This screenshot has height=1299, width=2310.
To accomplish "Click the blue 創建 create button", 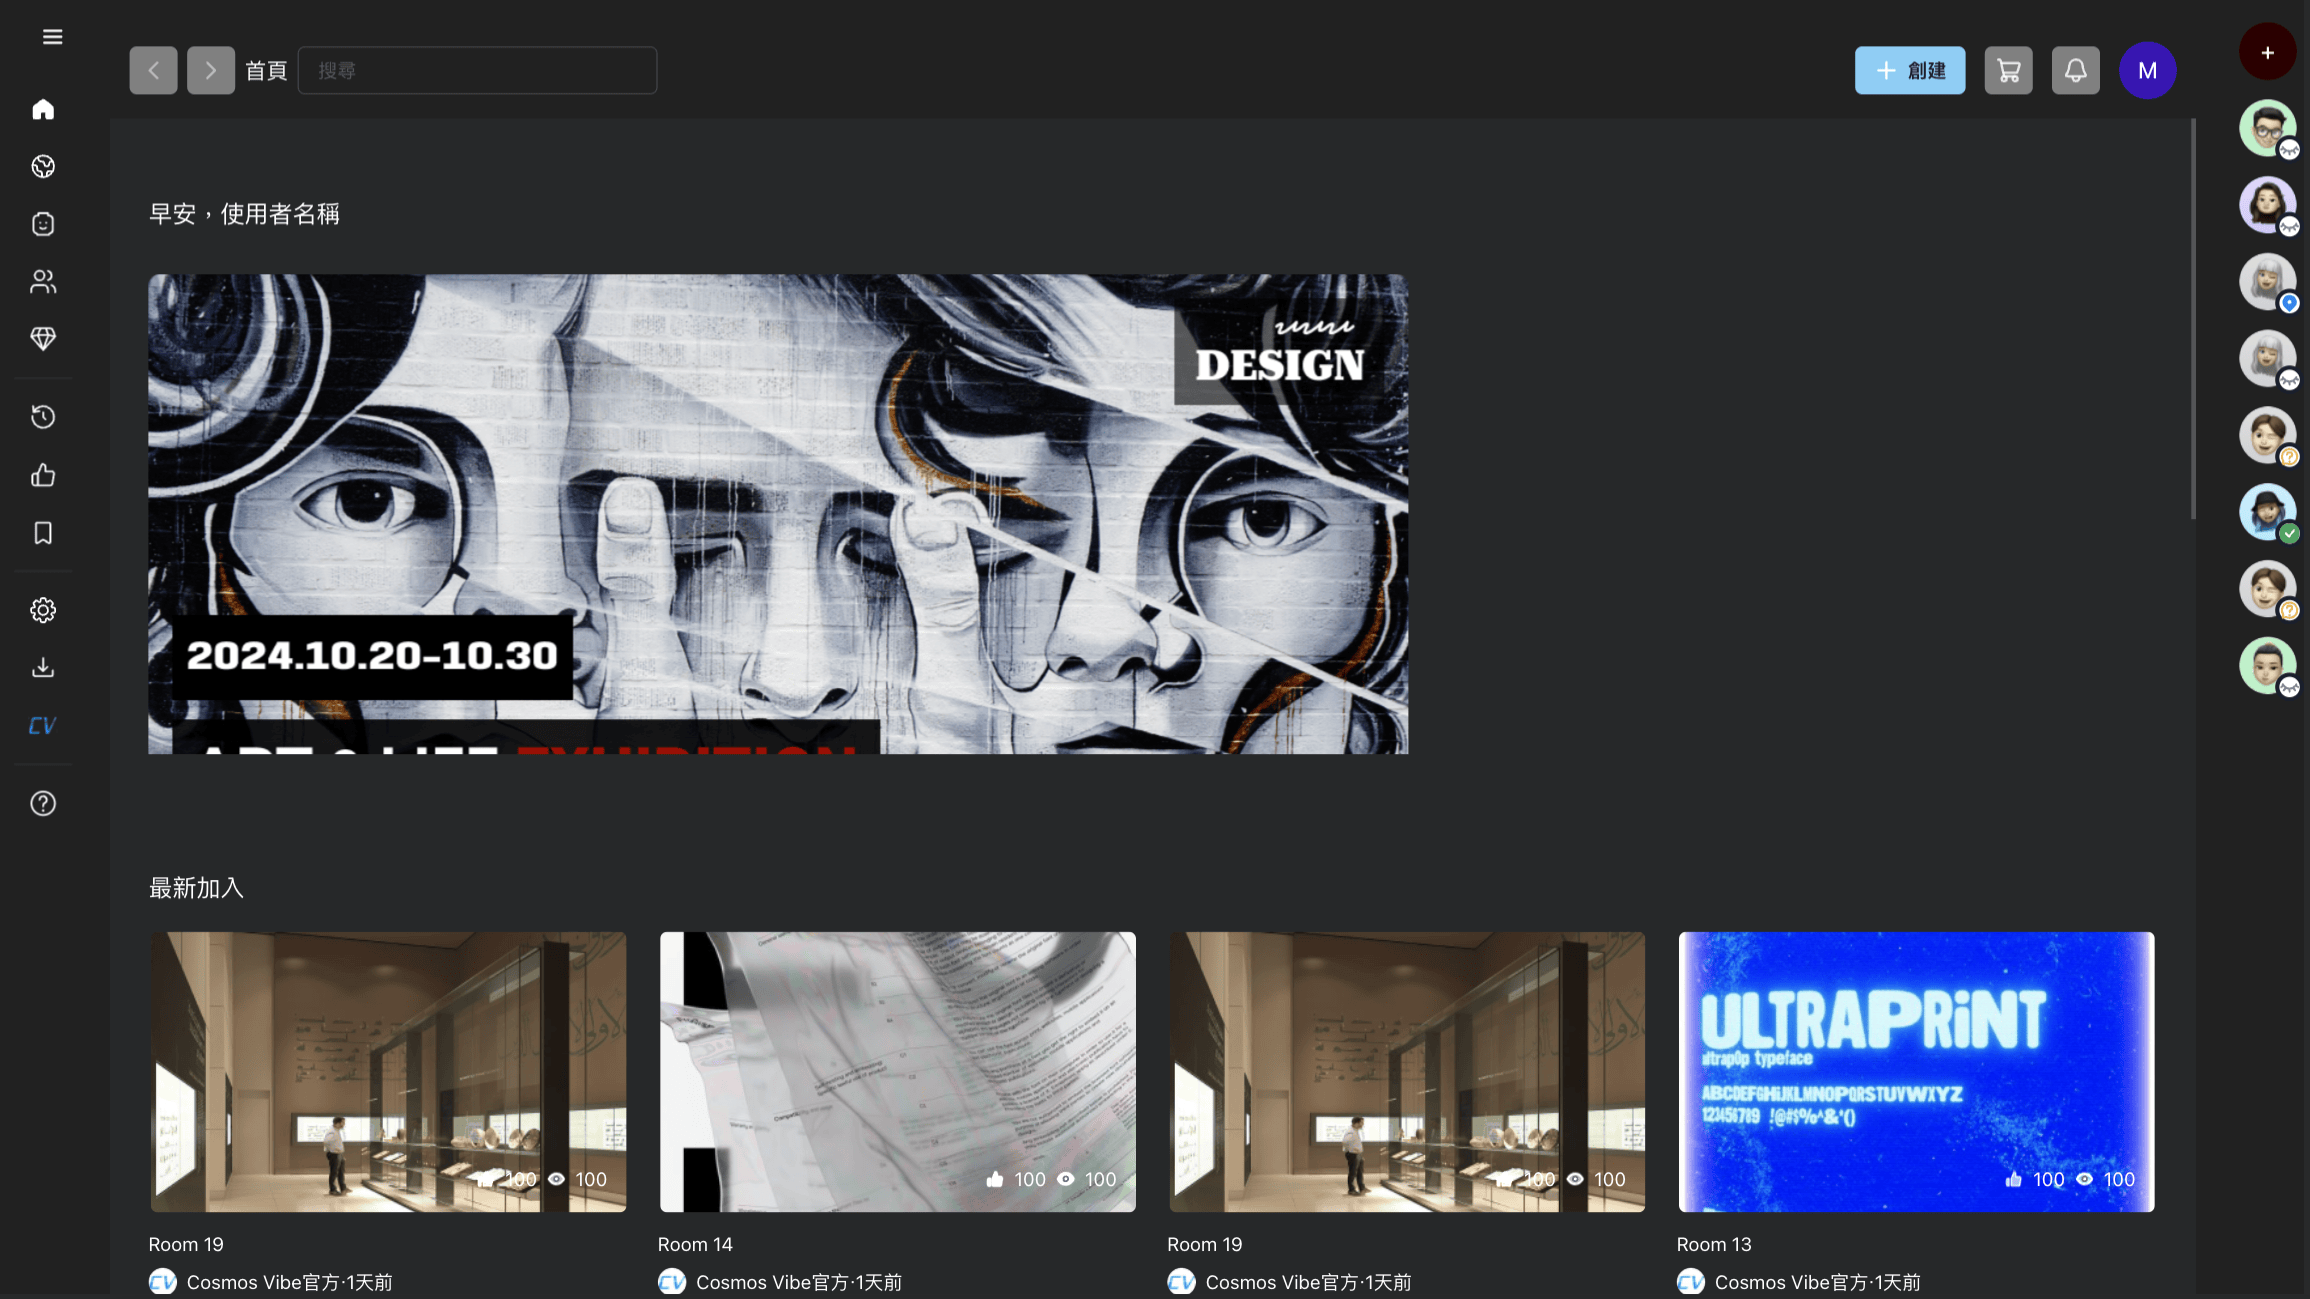I will click(x=1909, y=71).
